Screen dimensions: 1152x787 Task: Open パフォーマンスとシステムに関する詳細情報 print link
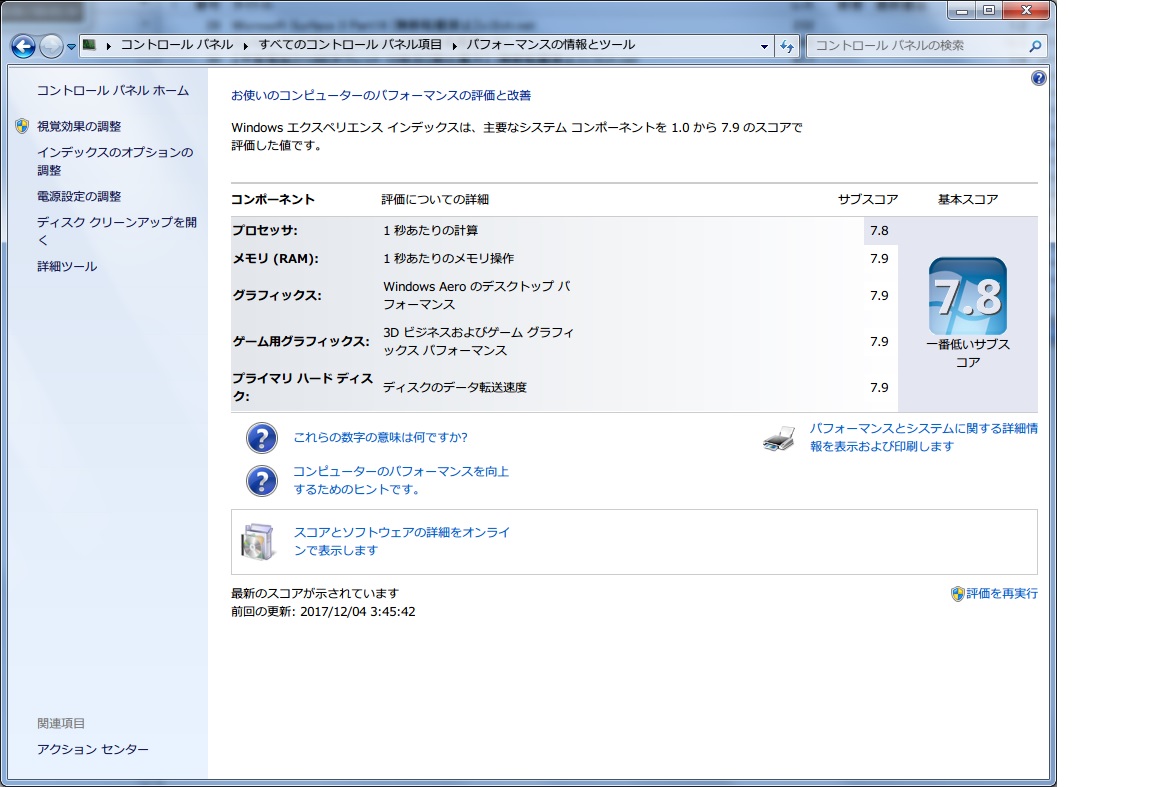(924, 437)
